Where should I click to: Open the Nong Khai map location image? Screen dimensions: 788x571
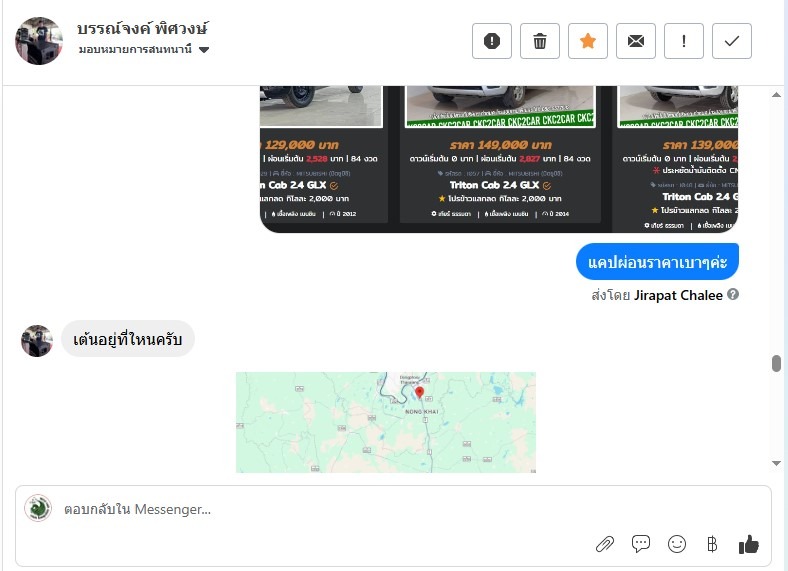(386, 422)
